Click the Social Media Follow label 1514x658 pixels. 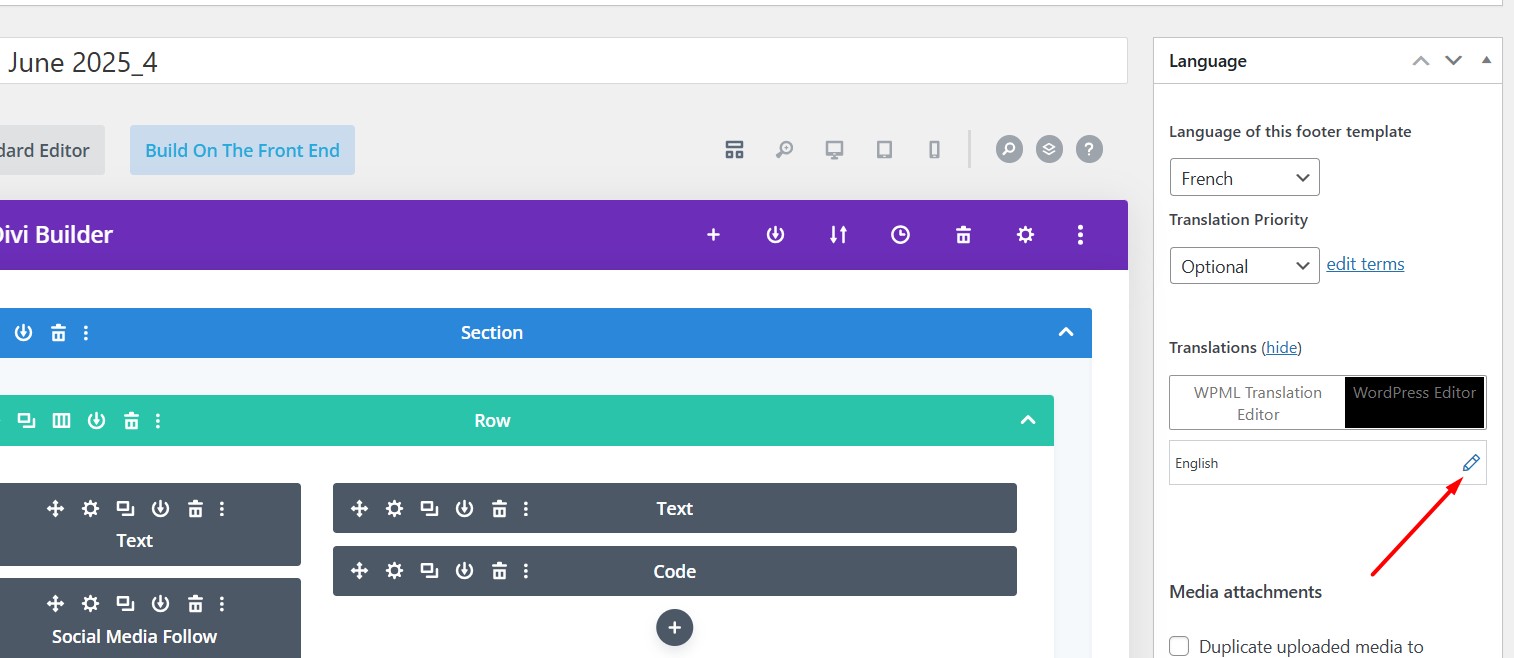[x=135, y=636]
